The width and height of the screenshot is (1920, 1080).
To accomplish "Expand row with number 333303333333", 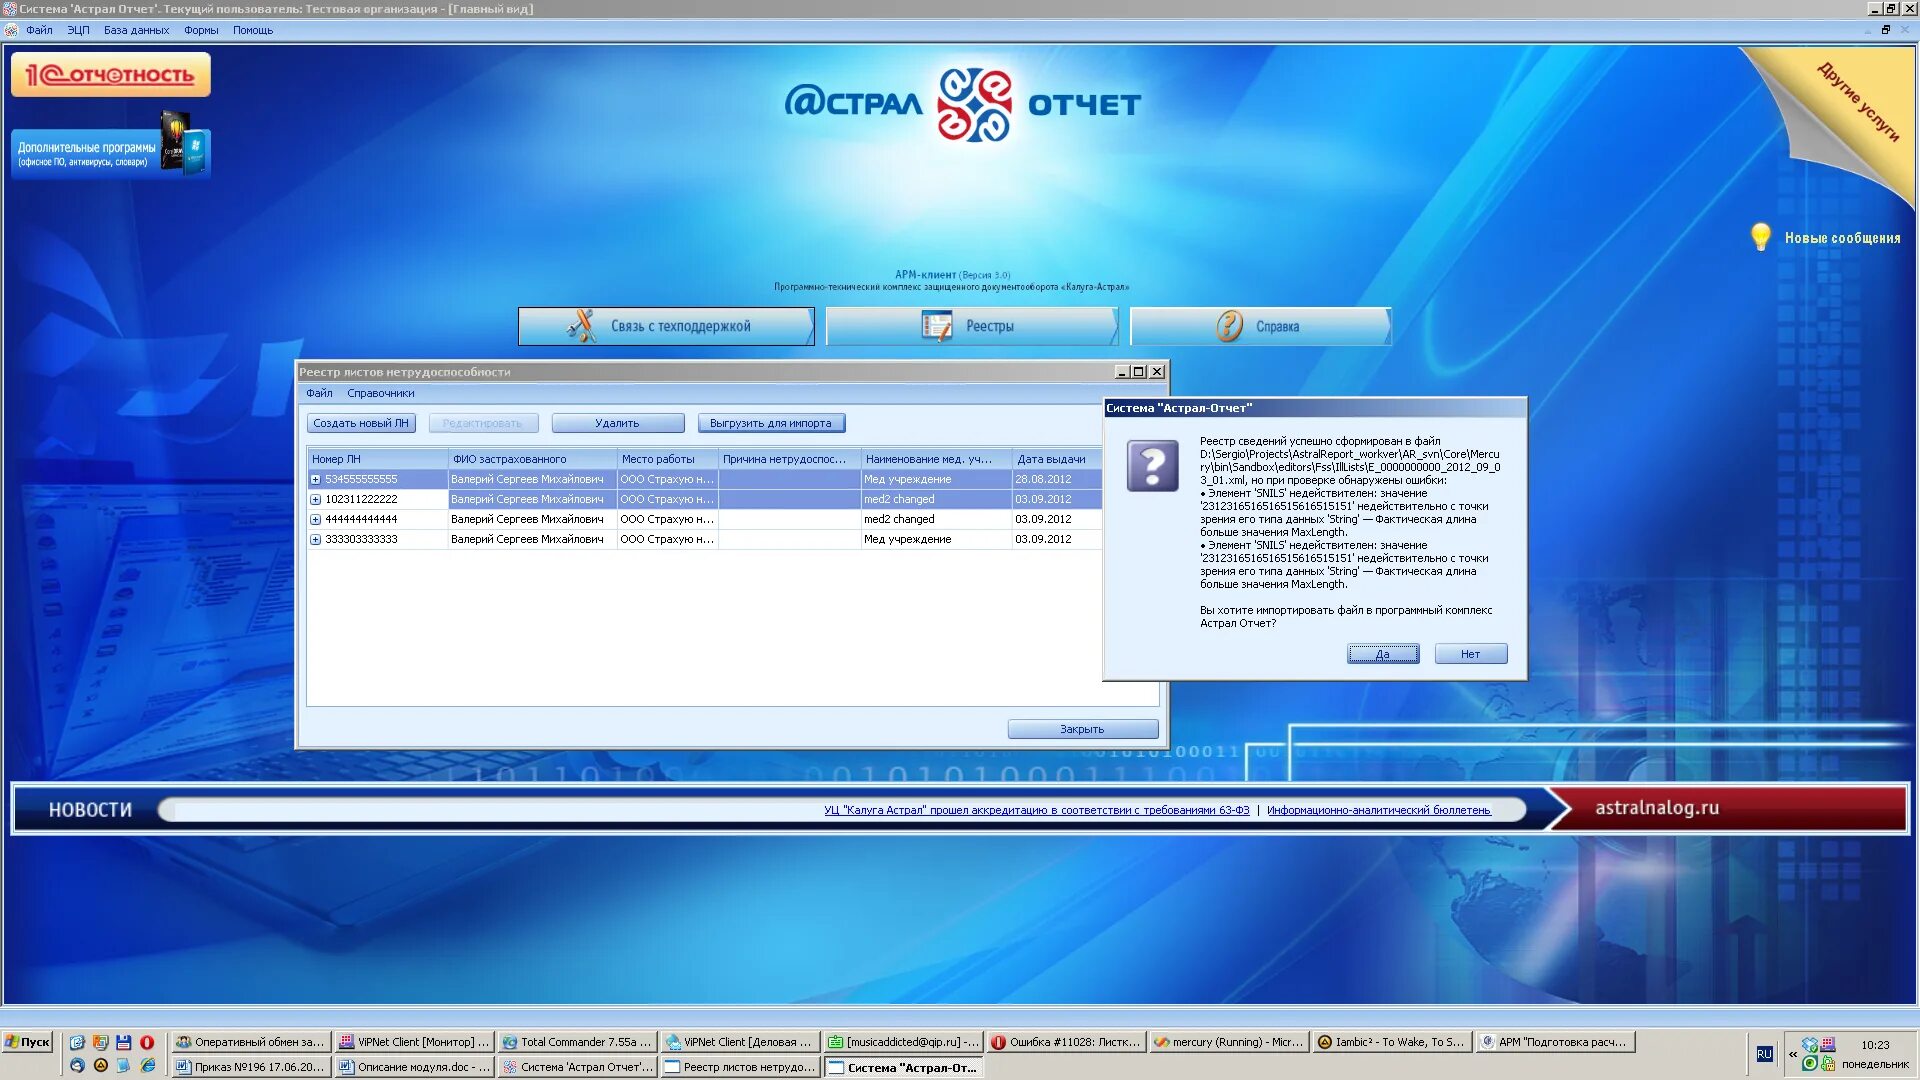I will [x=316, y=540].
